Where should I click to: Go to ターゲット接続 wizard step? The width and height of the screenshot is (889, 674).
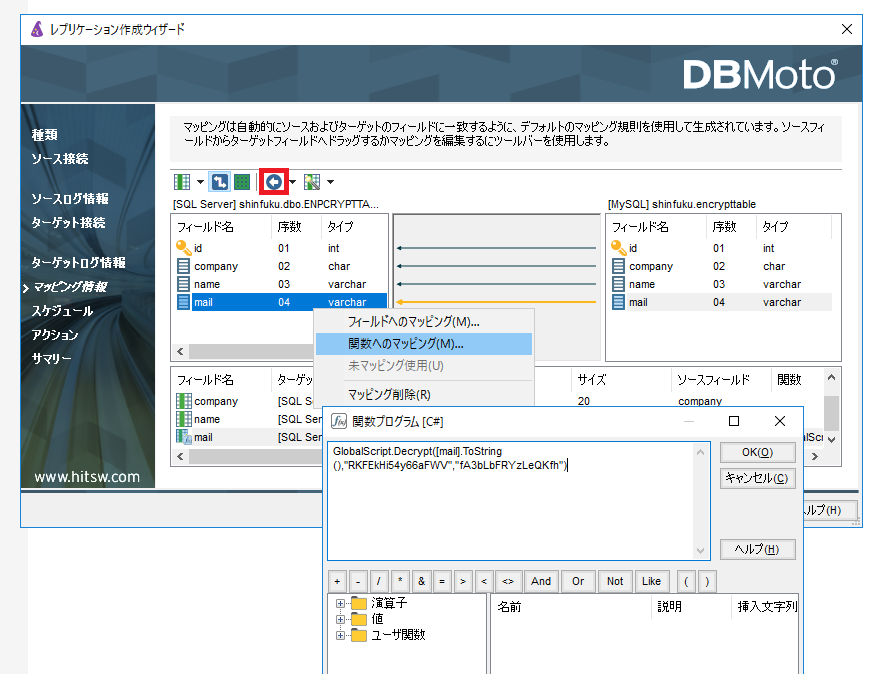tap(68, 223)
